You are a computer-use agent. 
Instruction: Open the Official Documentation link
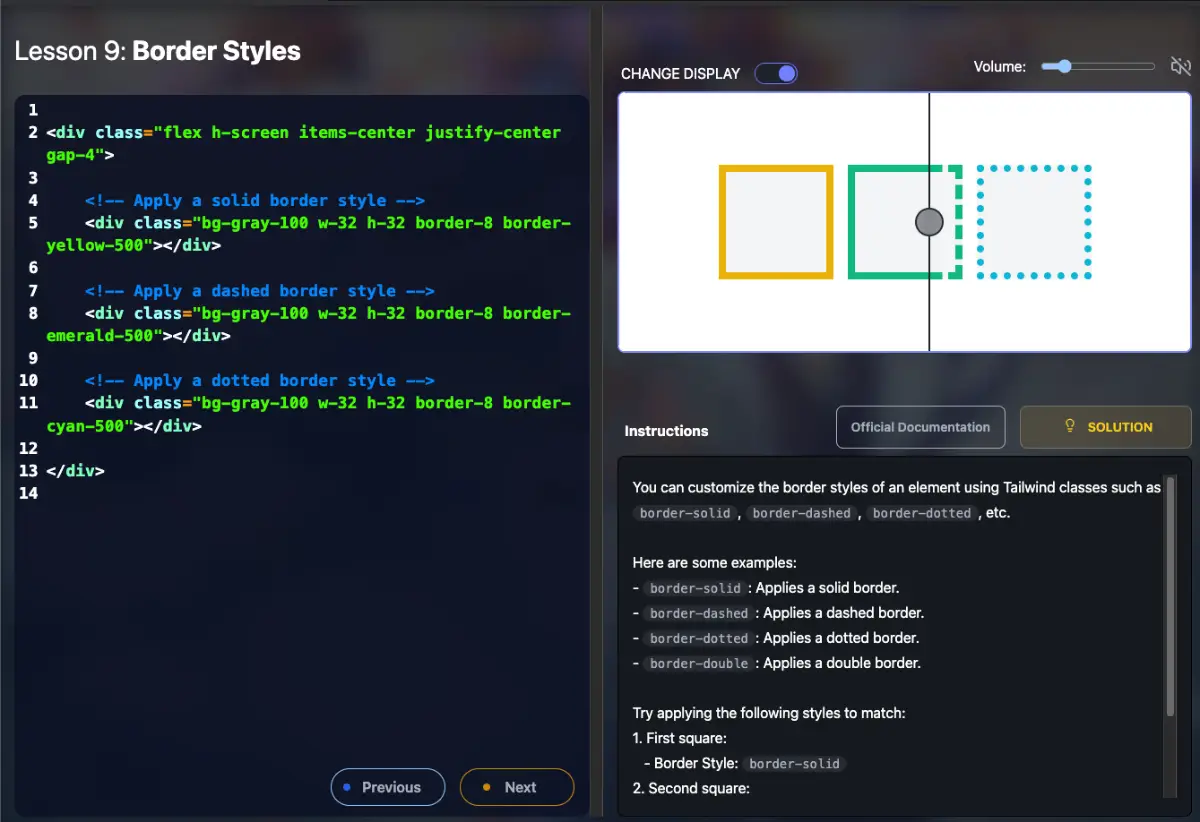[x=920, y=427]
